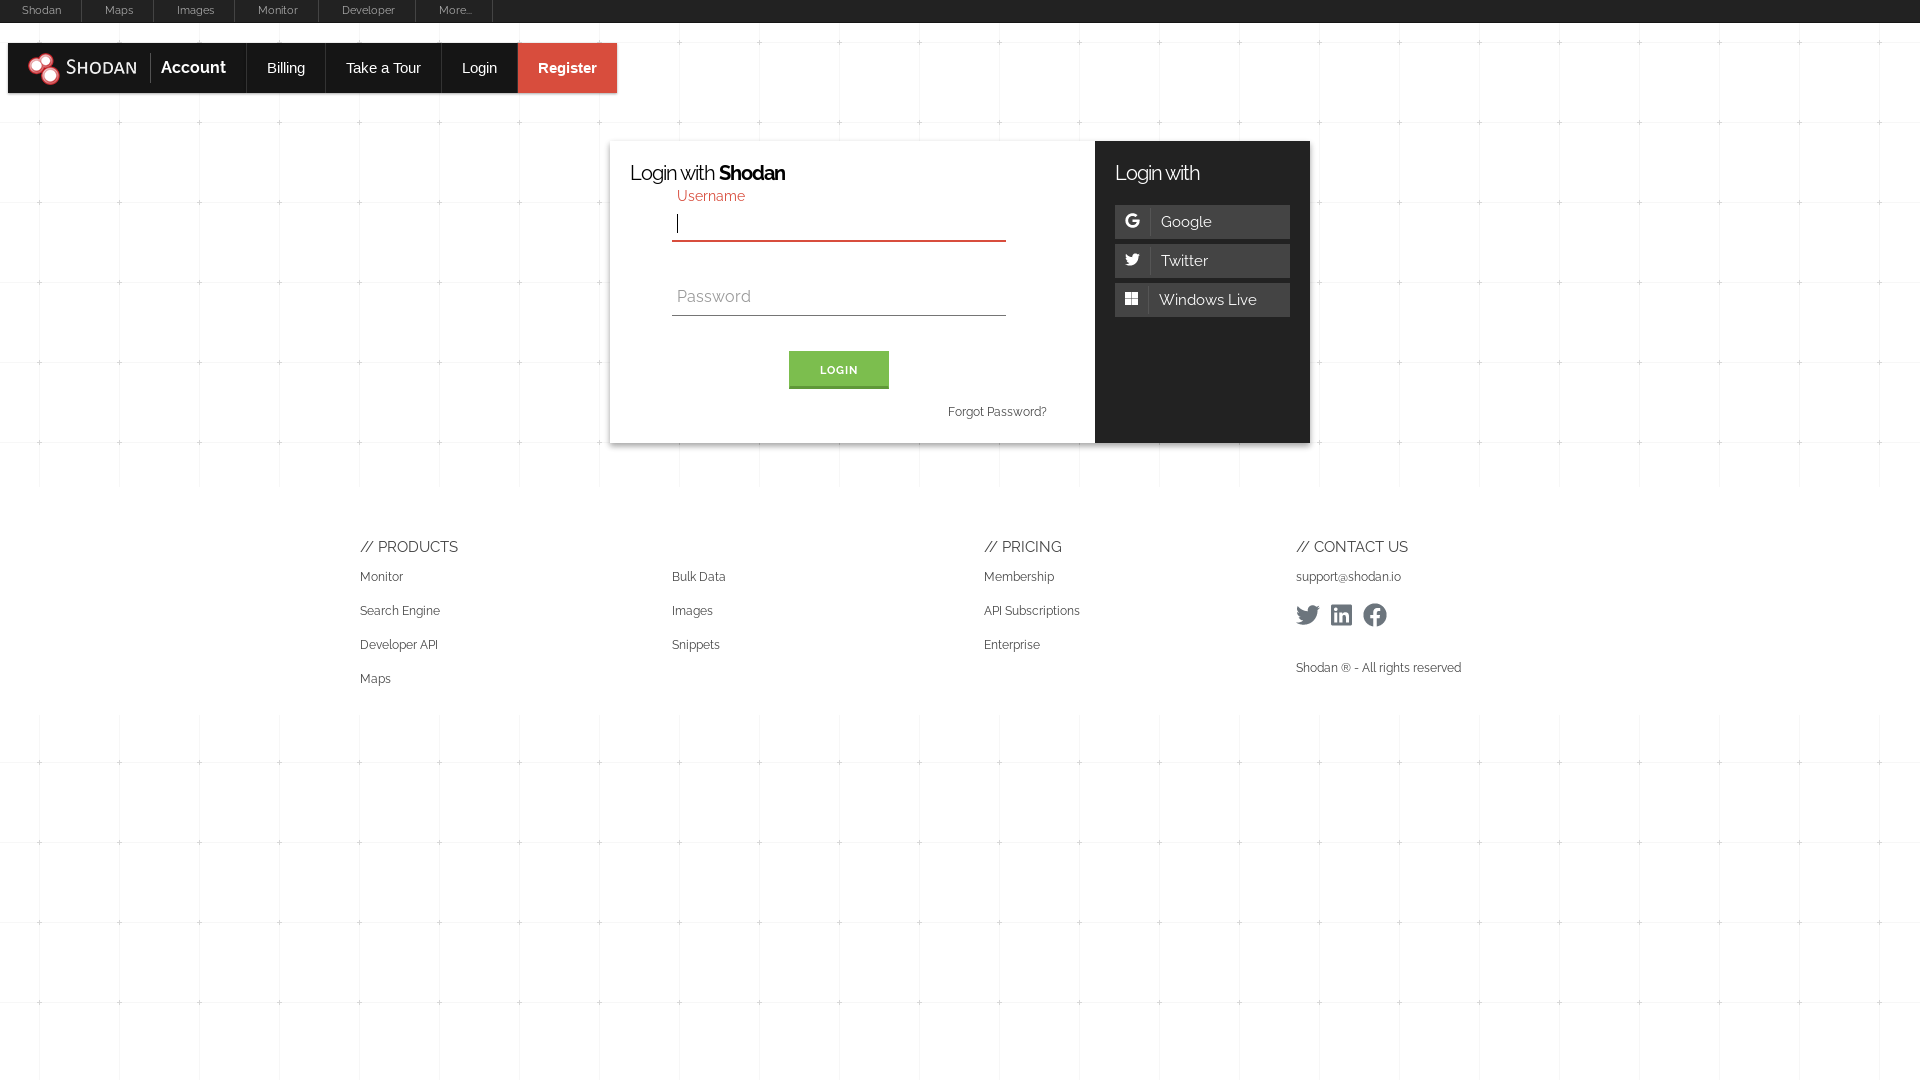Click the Username input field
1920x1080 pixels.
tap(839, 223)
